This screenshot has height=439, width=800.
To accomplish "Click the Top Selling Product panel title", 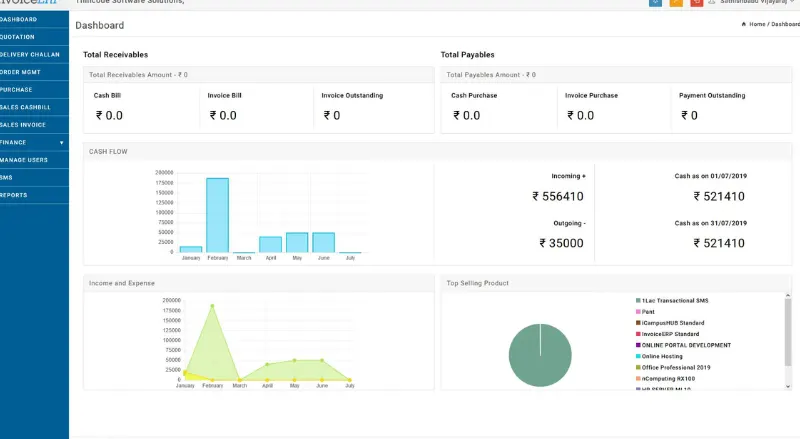I will (x=478, y=283).
